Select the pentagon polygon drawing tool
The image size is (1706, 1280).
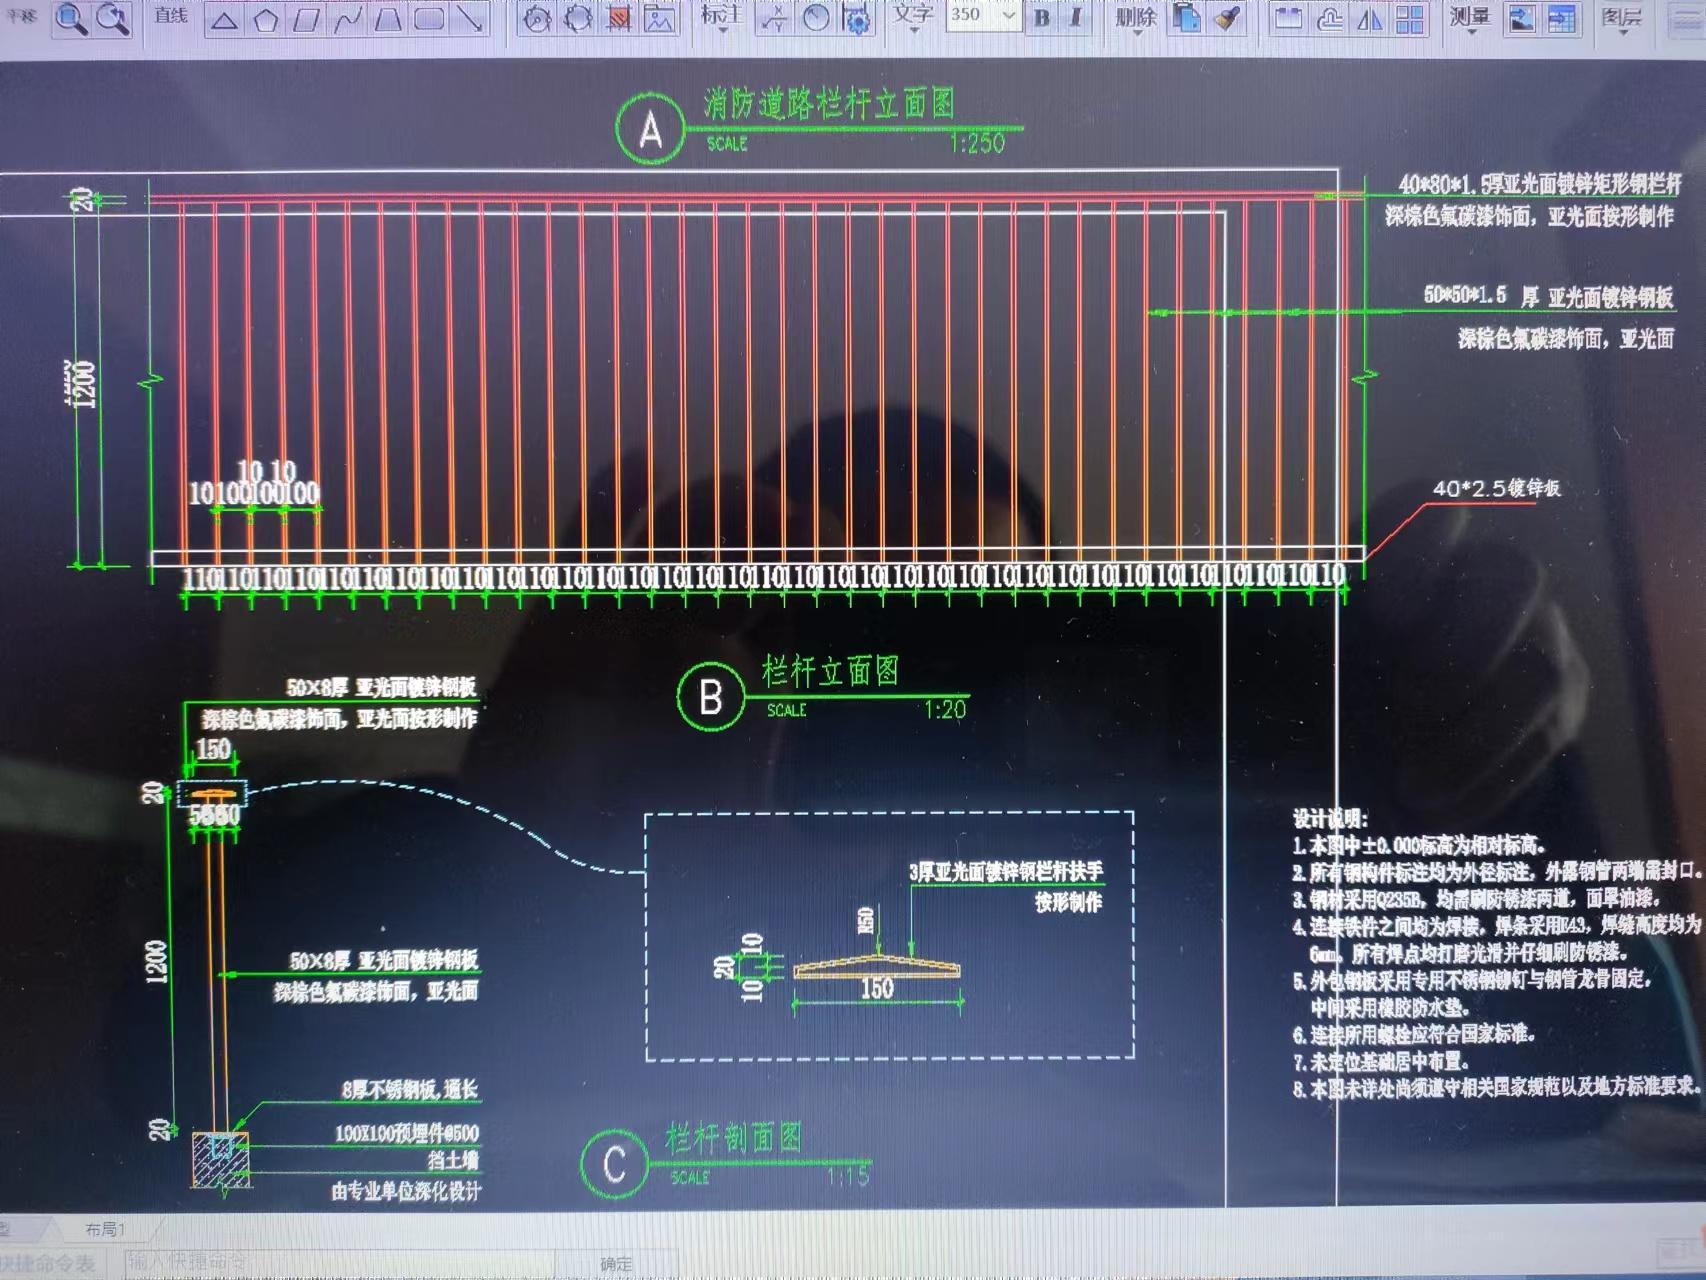(x=266, y=20)
